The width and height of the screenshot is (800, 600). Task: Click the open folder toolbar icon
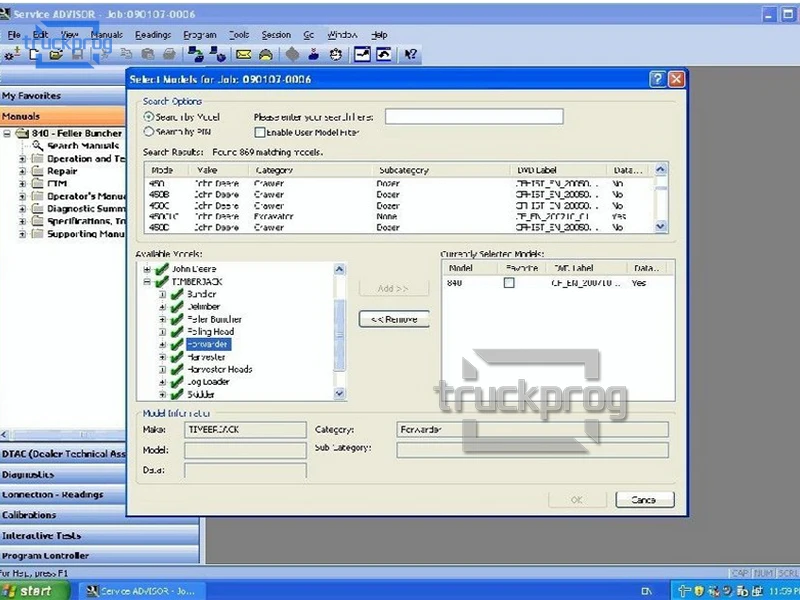(x=56, y=54)
